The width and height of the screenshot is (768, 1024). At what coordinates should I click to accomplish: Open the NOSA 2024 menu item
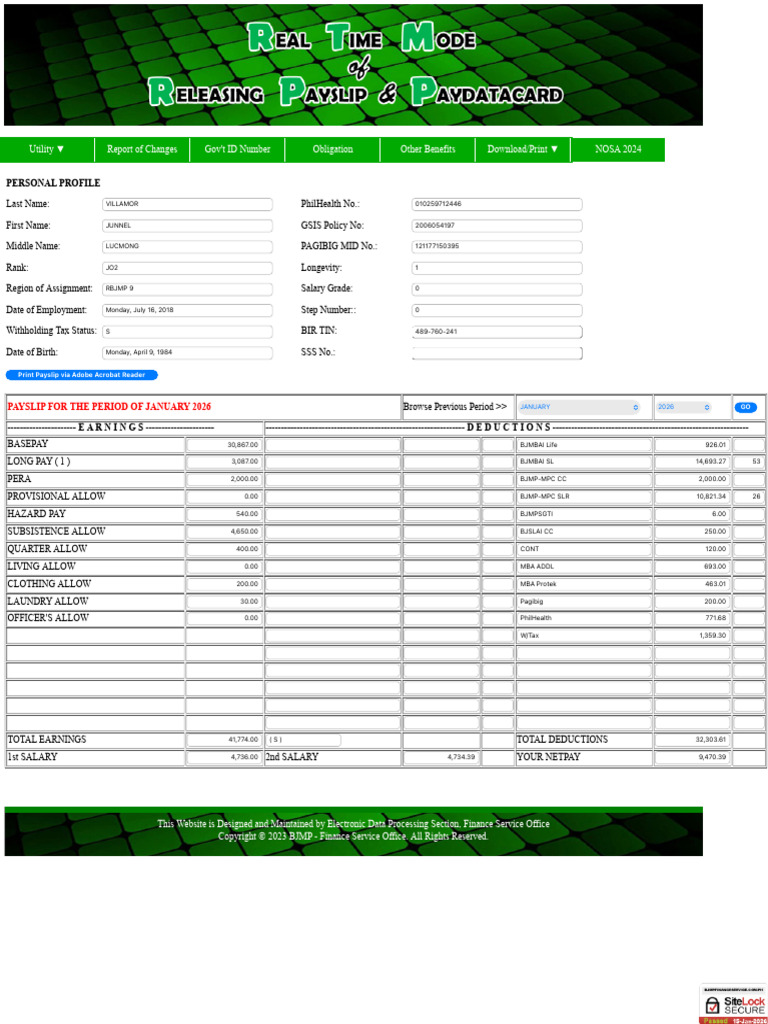(618, 150)
